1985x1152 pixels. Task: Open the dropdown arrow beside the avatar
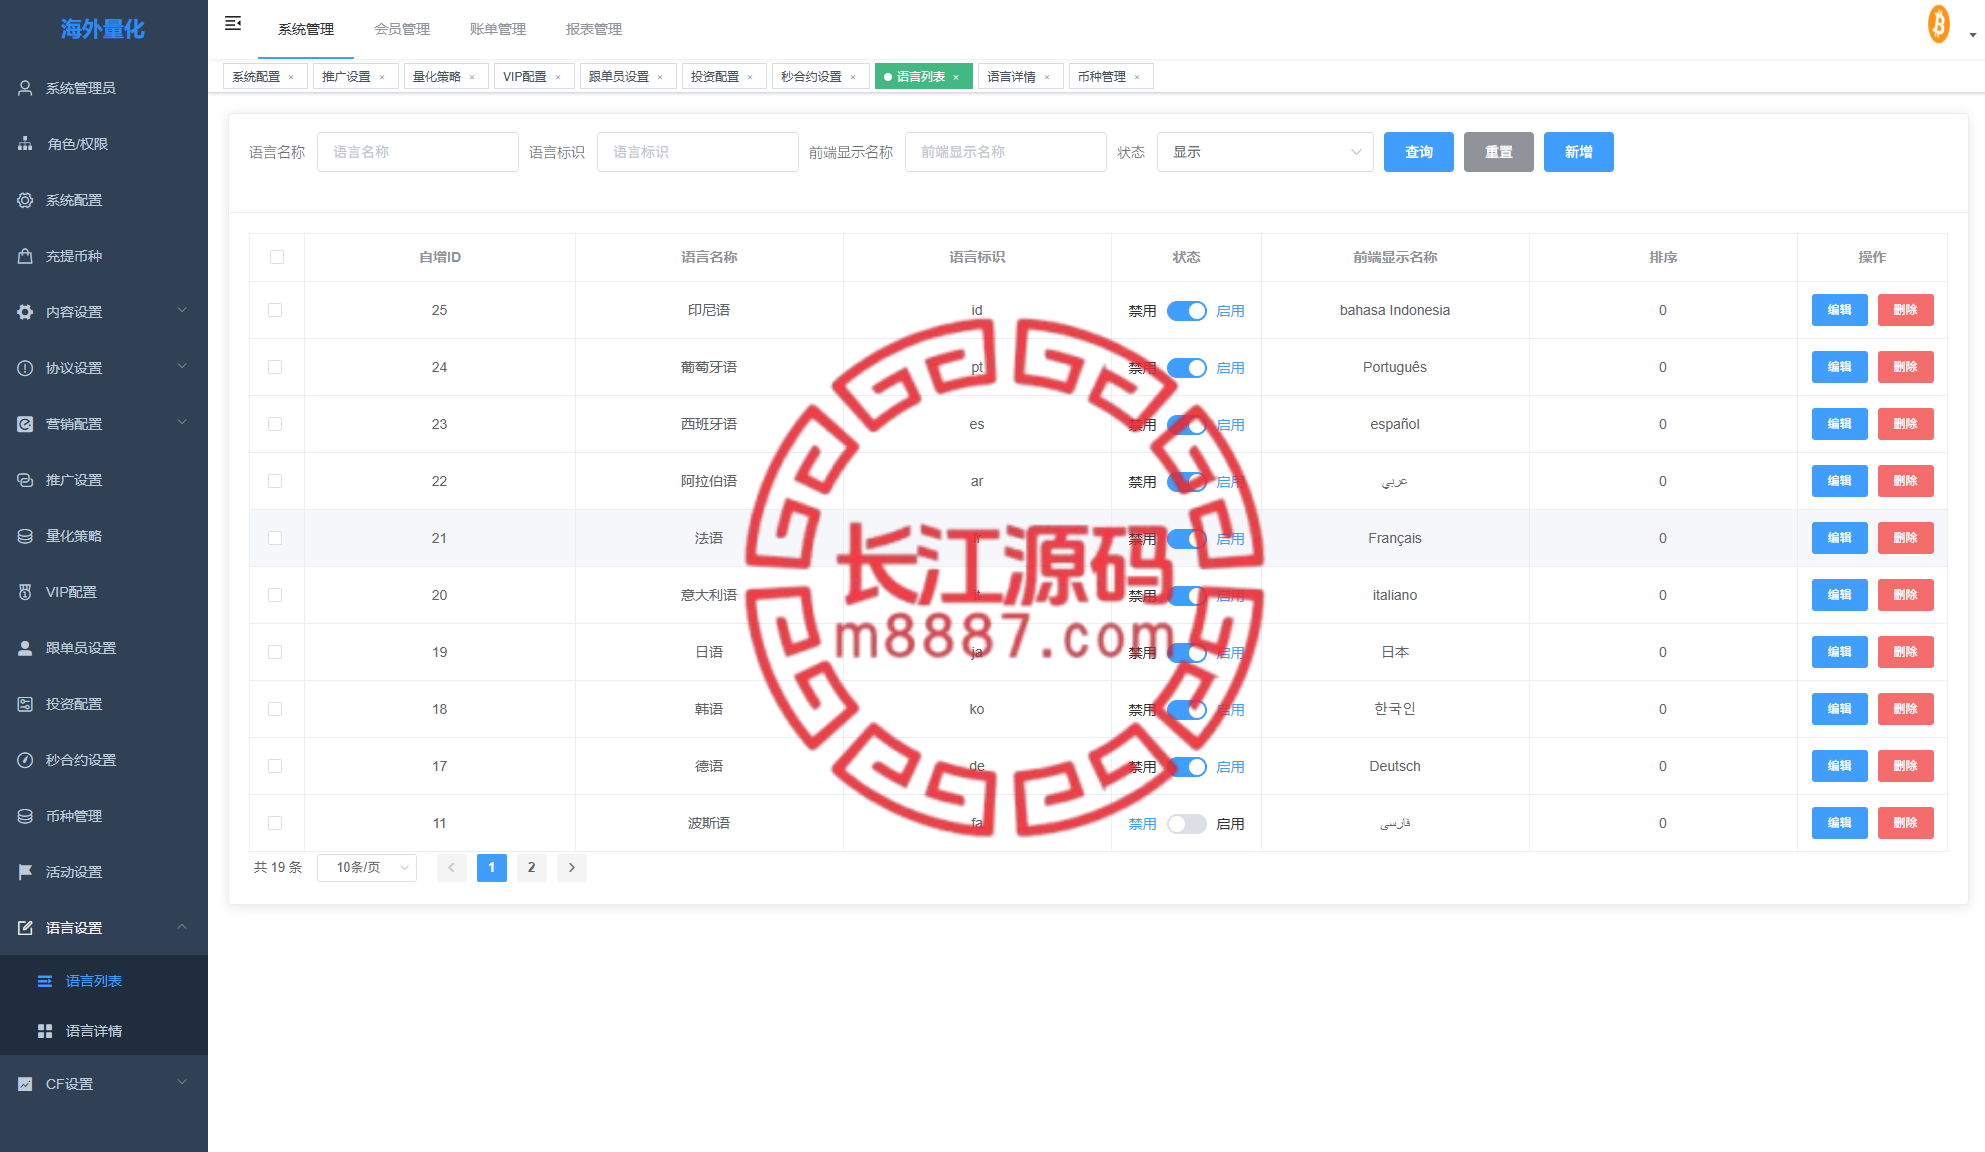tap(1972, 35)
